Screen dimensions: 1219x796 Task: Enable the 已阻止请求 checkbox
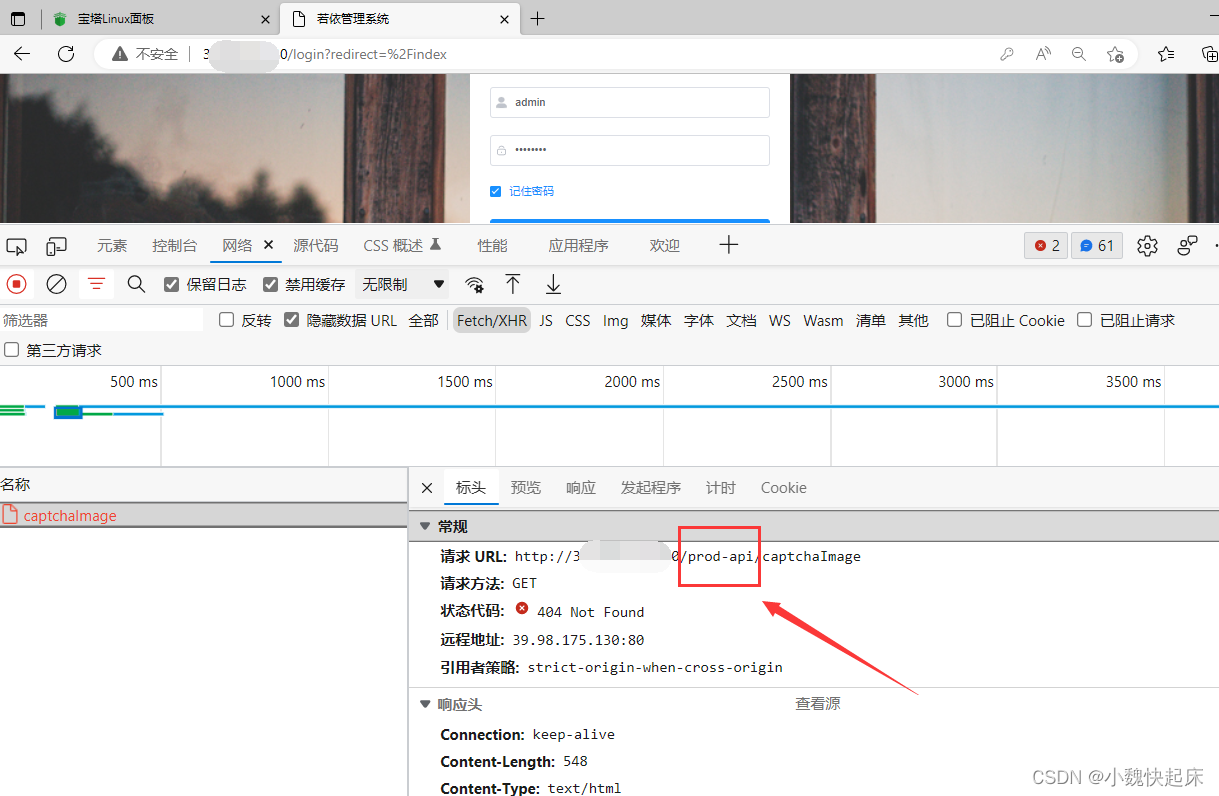point(1084,320)
